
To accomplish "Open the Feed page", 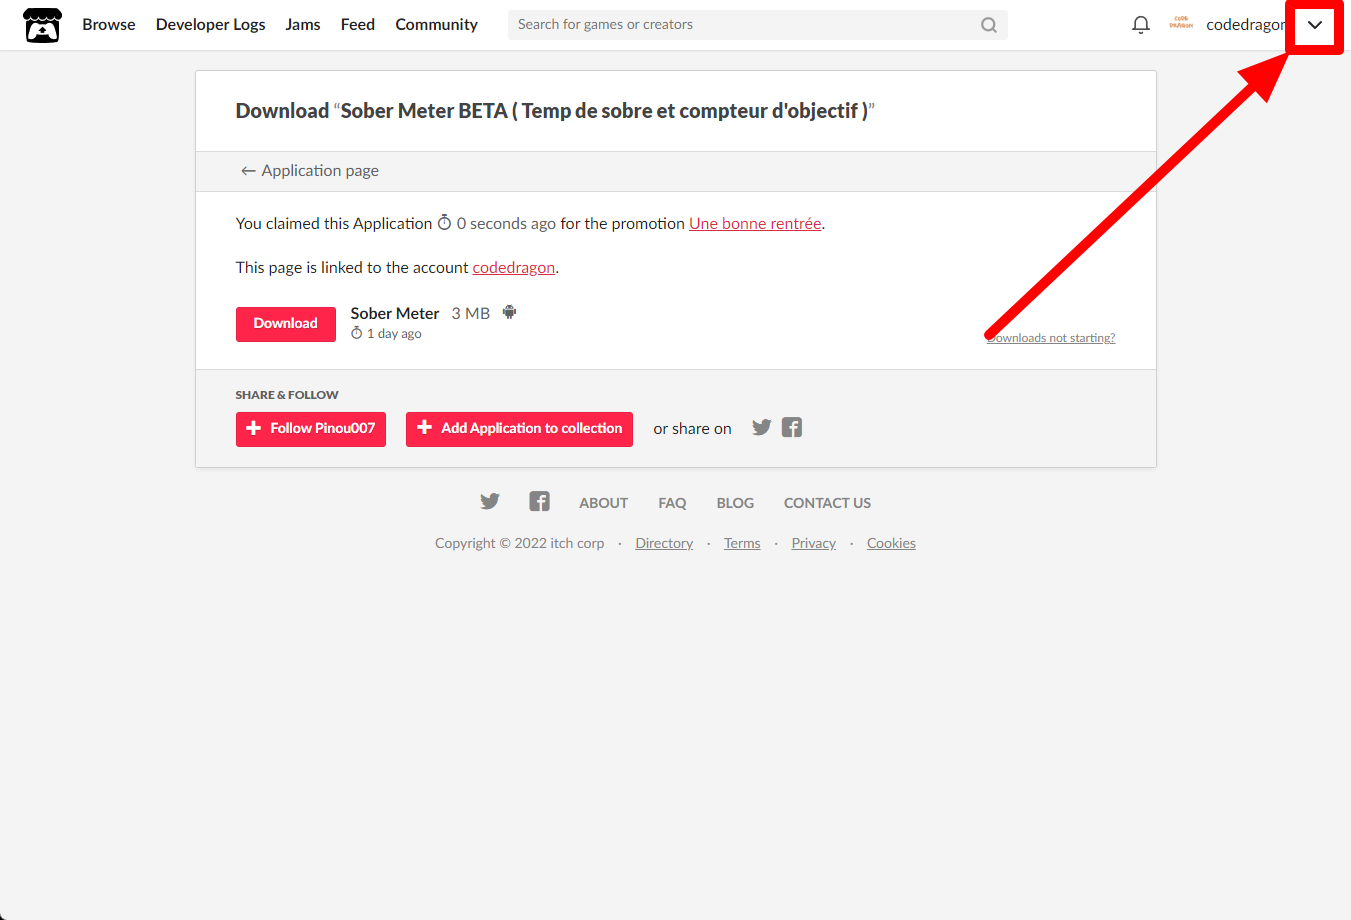I will pyautogui.click(x=358, y=25).
